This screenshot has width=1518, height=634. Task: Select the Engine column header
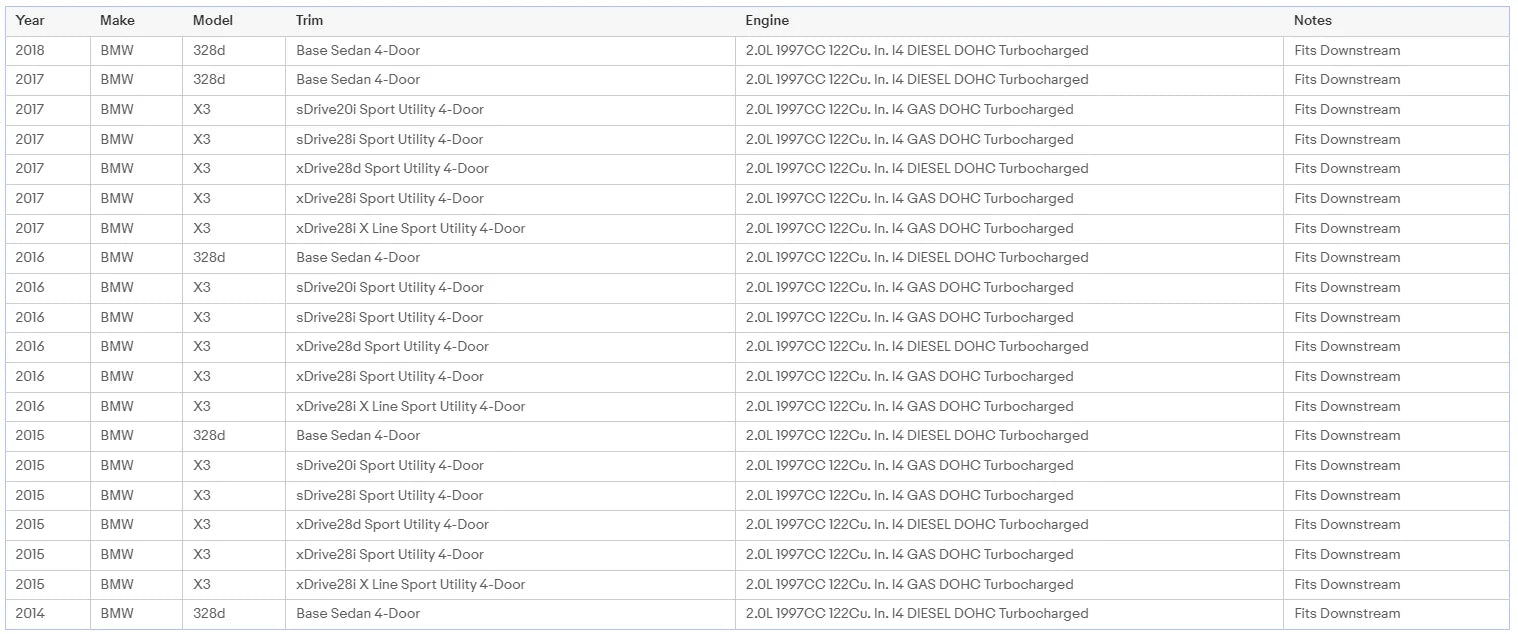767,20
